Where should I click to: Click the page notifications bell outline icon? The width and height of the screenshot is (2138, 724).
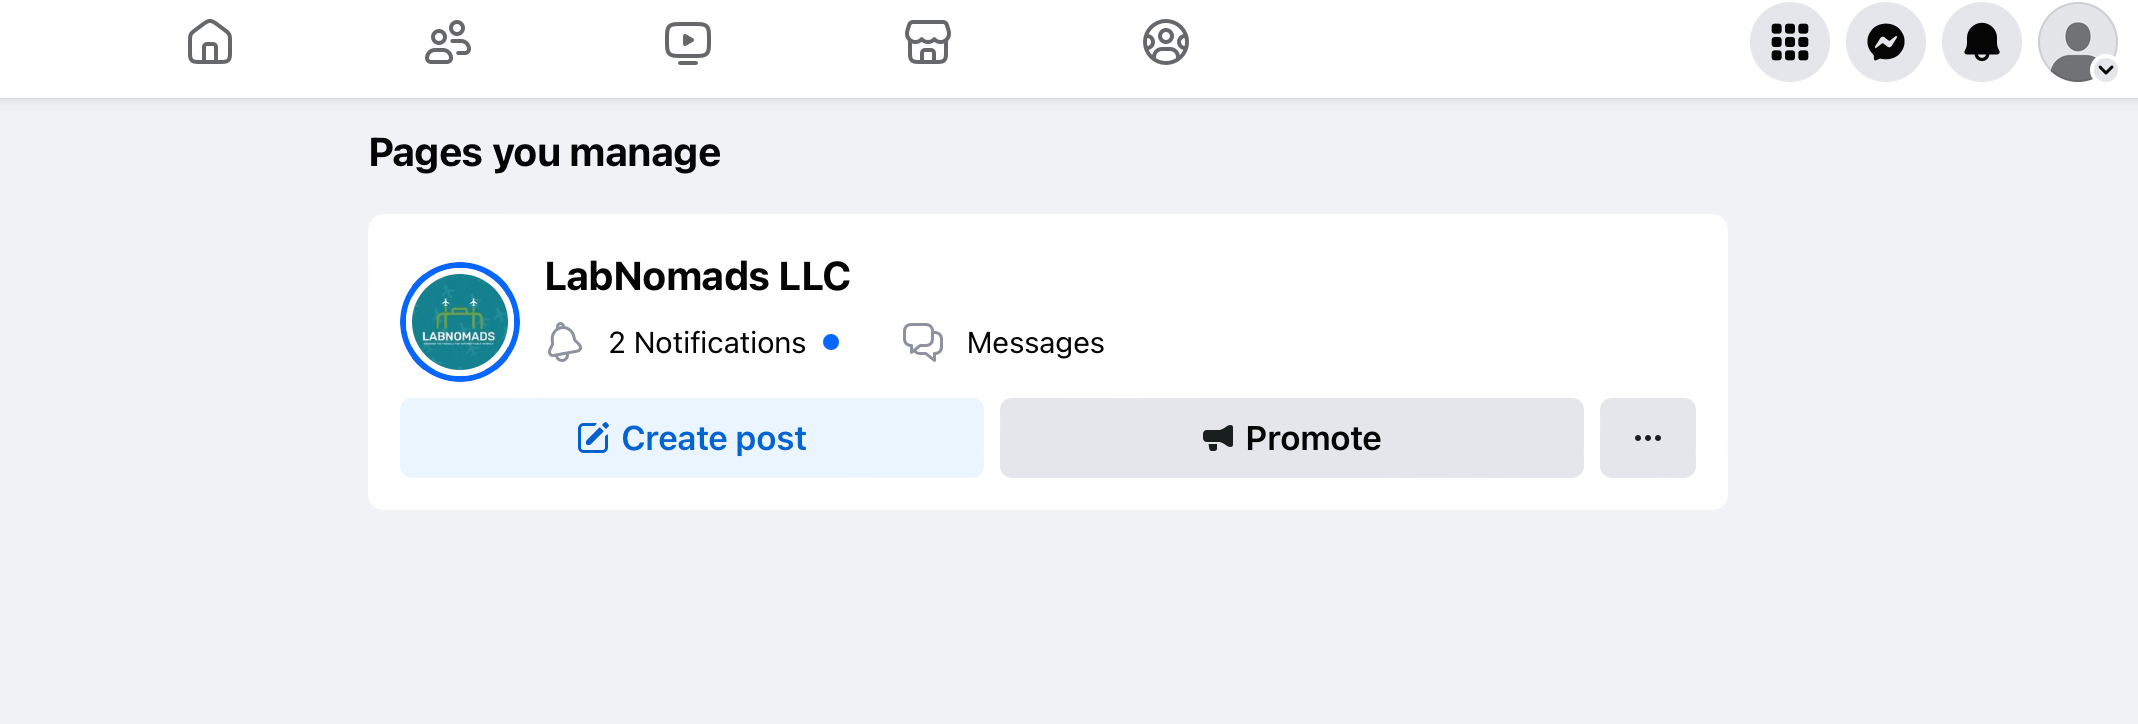(565, 342)
